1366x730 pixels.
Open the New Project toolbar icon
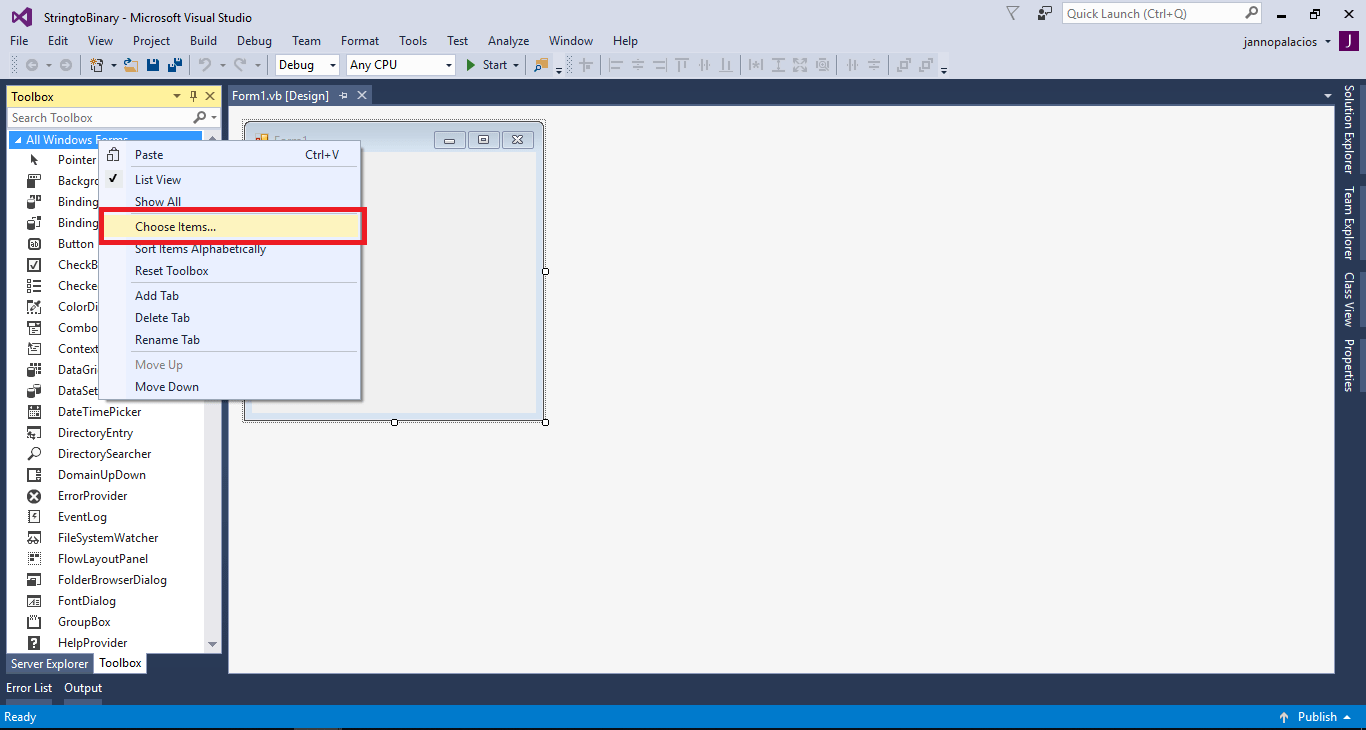coord(97,63)
